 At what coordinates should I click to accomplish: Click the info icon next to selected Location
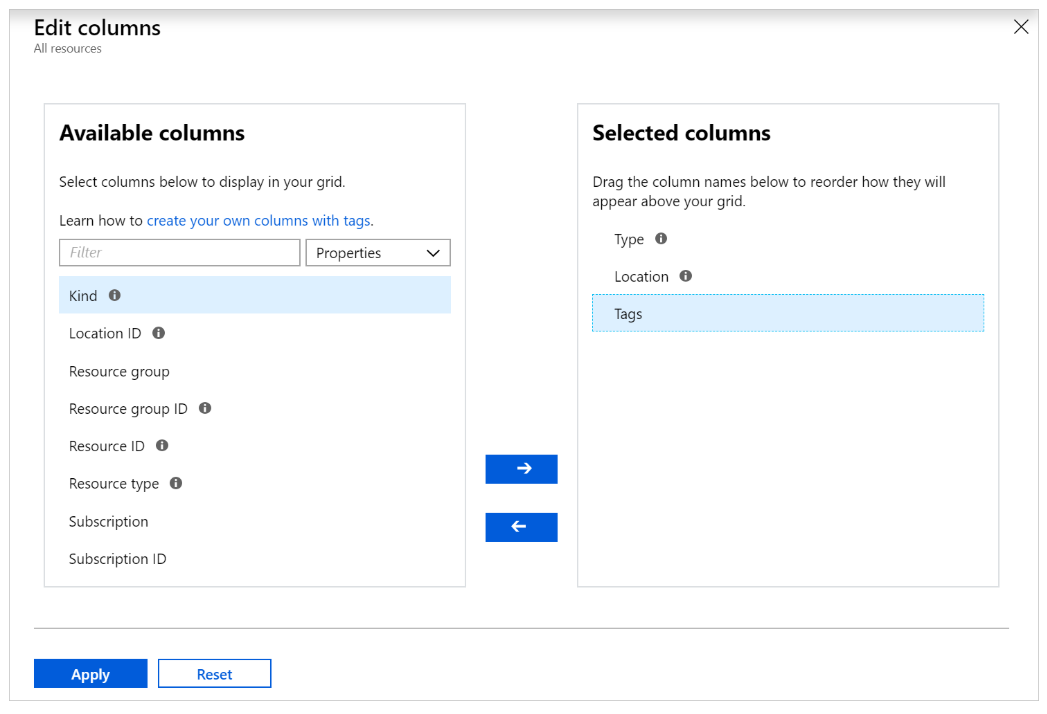686,276
